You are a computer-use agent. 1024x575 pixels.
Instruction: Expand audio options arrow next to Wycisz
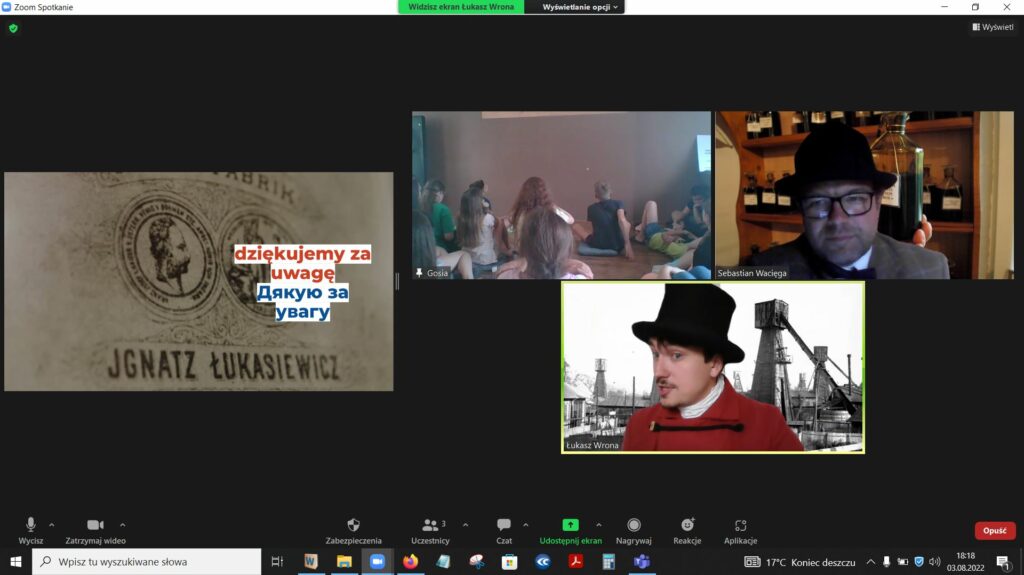pos(52,524)
